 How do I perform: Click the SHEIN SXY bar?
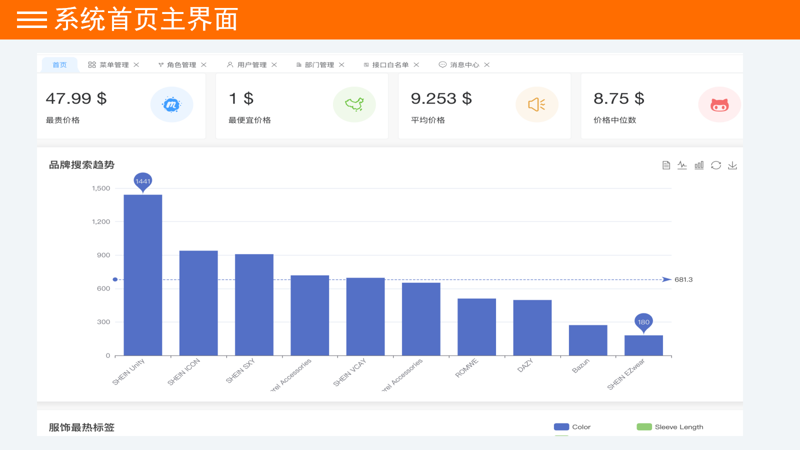click(x=254, y=305)
